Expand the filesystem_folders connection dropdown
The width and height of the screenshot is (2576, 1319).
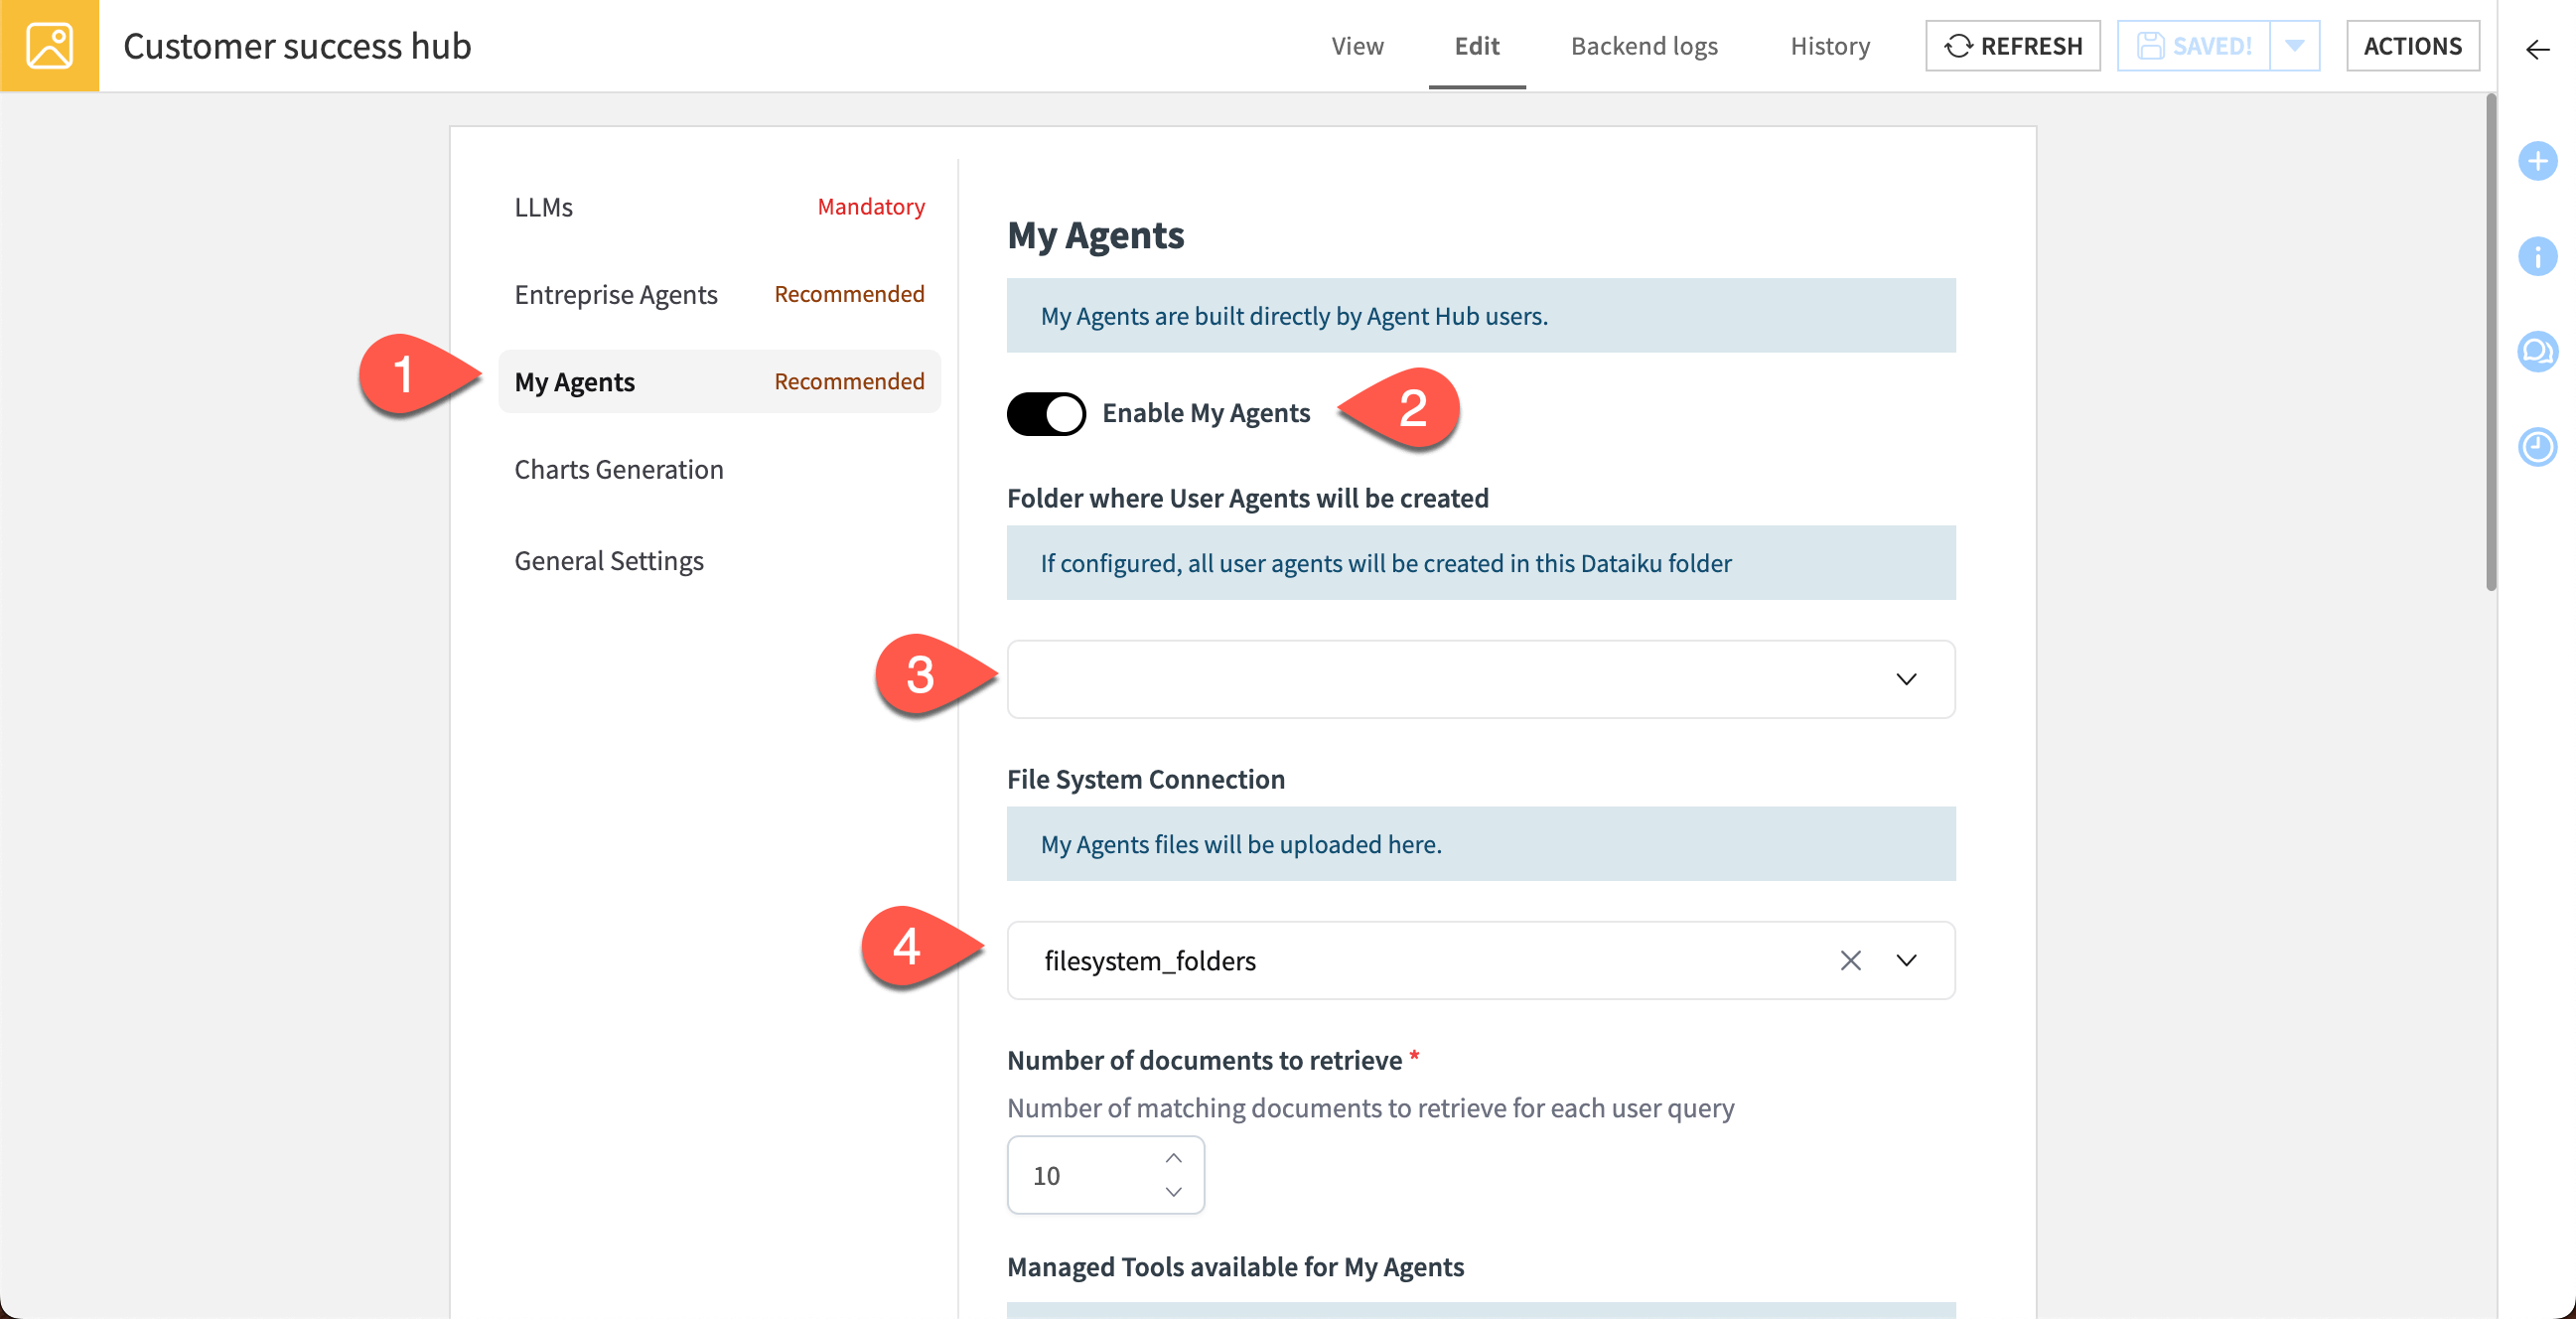pyautogui.click(x=1905, y=960)
